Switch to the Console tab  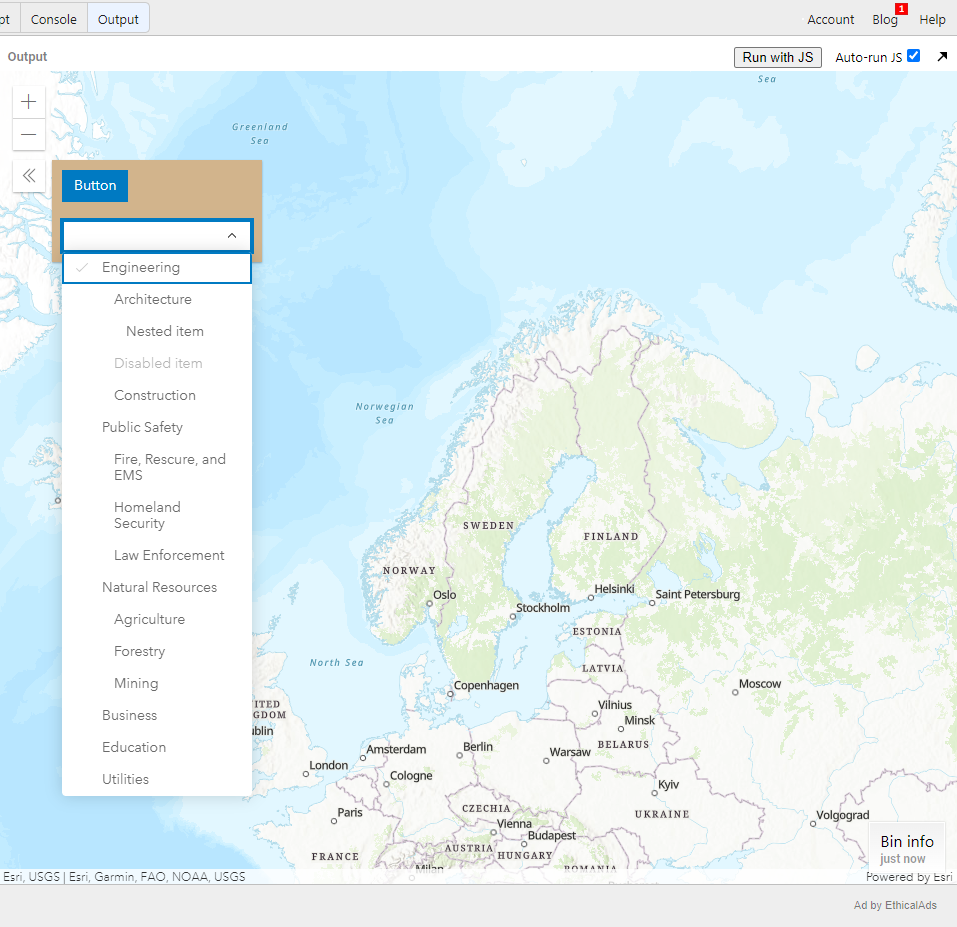point(54,20)
